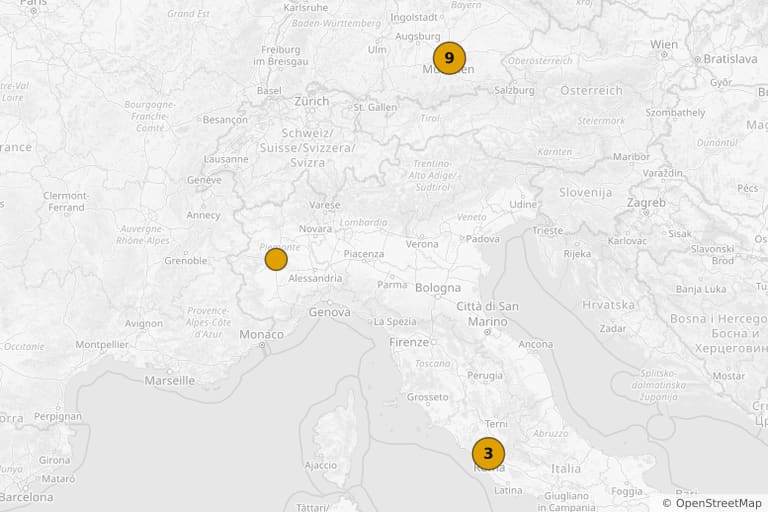The image size is (768, 512).
Task: Click the La Spezia city label
Action: click(395, 322)
